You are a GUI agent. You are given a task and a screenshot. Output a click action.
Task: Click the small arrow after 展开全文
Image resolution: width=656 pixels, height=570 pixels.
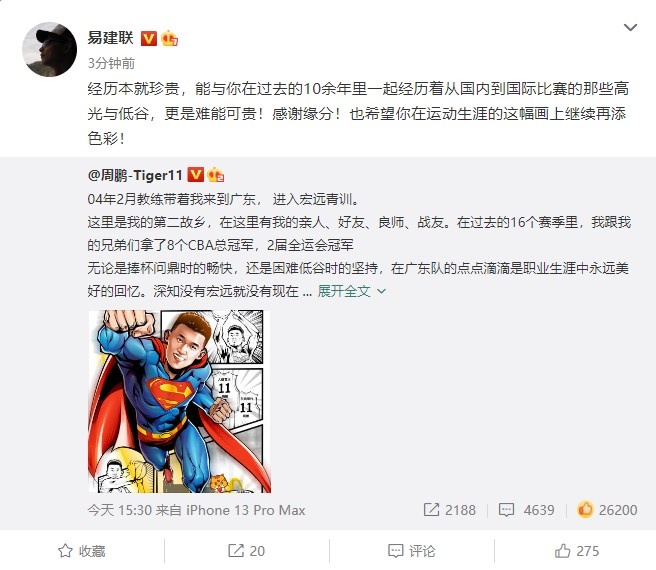381,291
